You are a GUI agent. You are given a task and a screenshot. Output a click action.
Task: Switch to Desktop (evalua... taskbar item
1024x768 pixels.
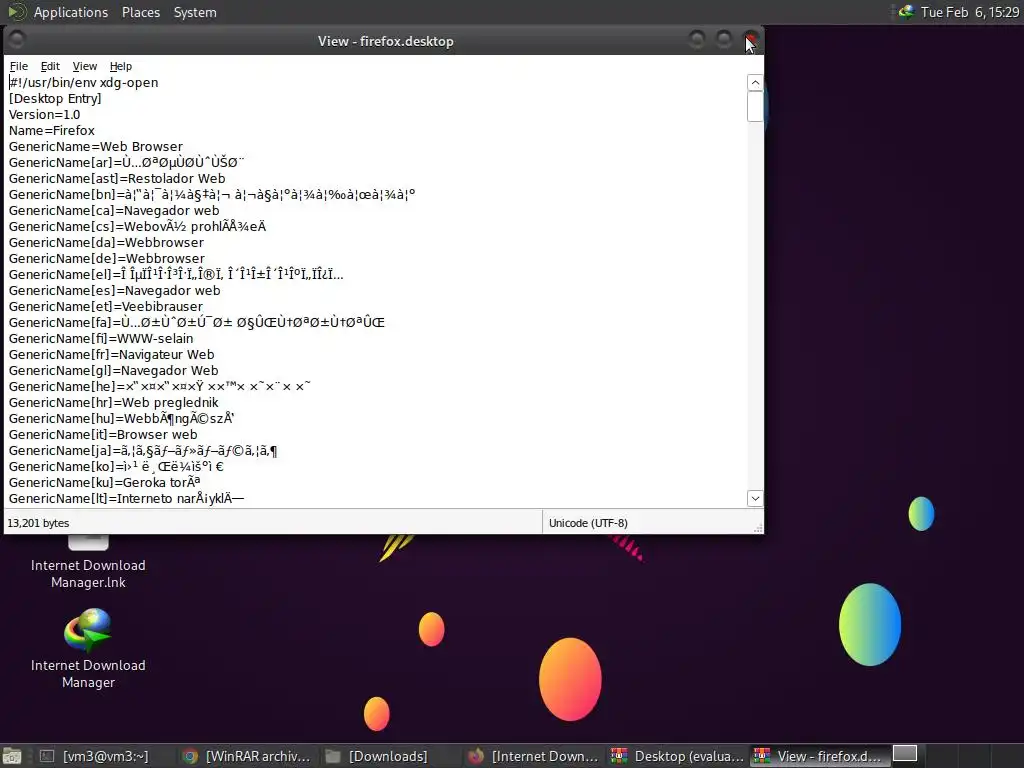pyautogui.click(x=677, y=756)
